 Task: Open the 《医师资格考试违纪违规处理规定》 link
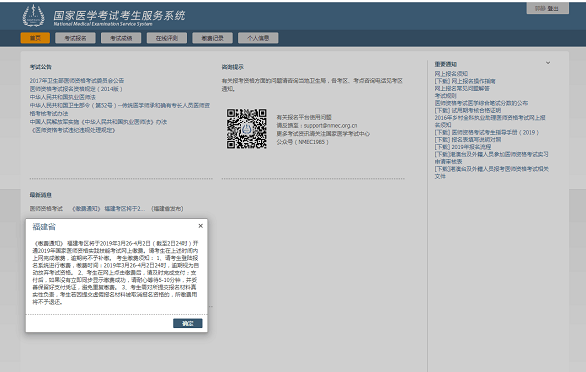click(73, 130)
